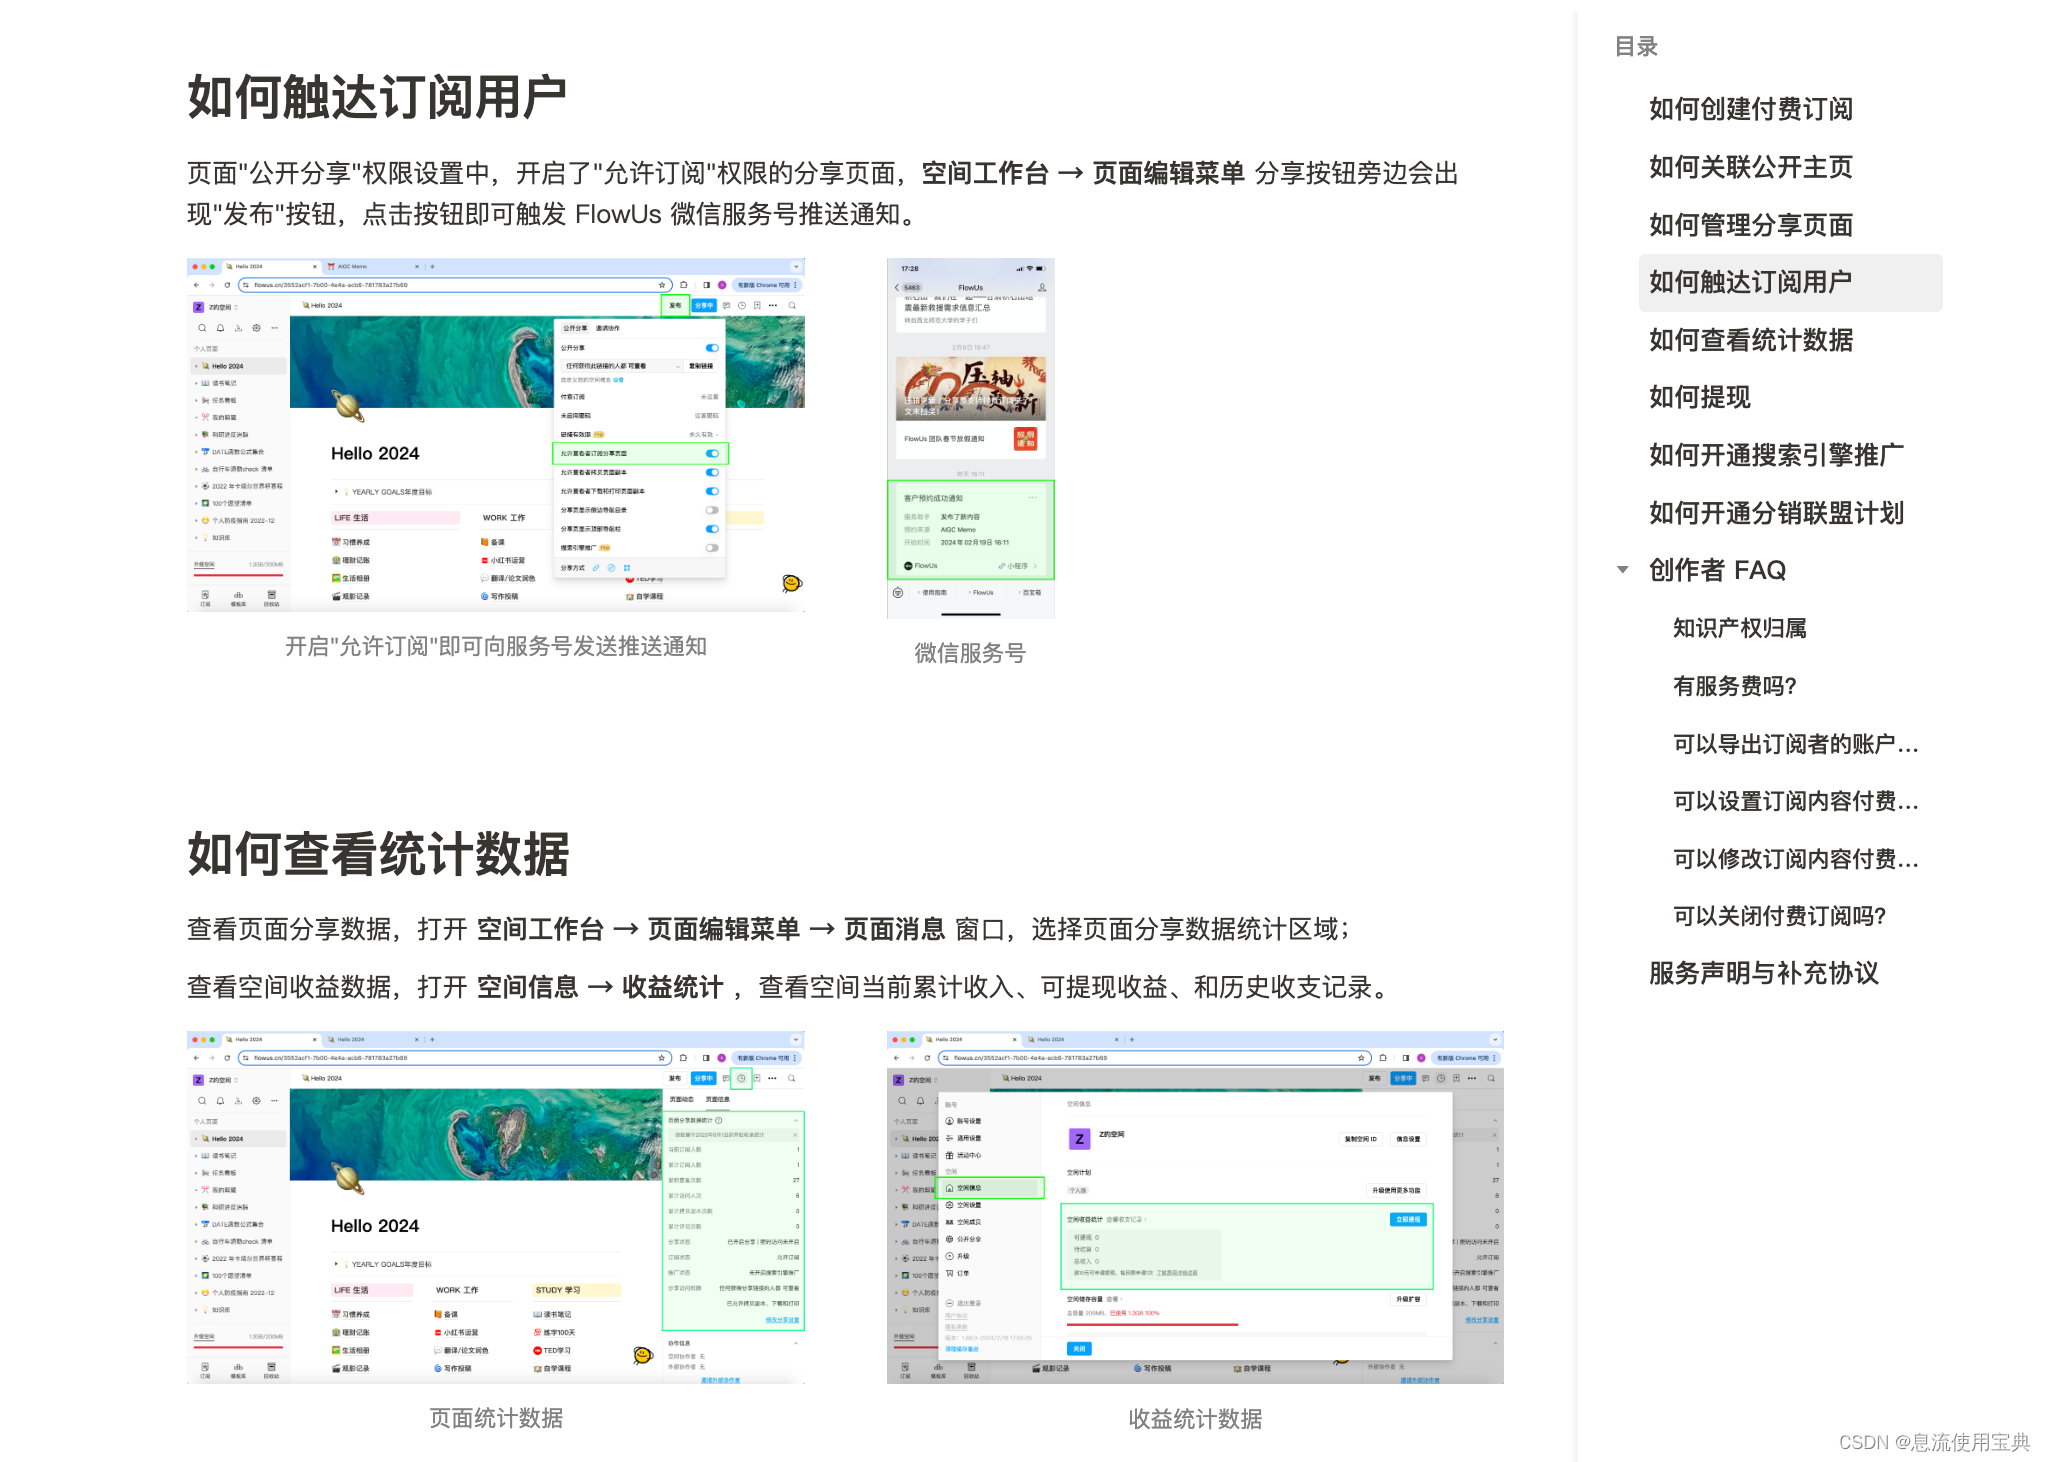Viewport: 2046px width, 1462px height.
Task: Navigate to 如何查看统计数据 in contents sidebar
Action: coord(1750,340)
